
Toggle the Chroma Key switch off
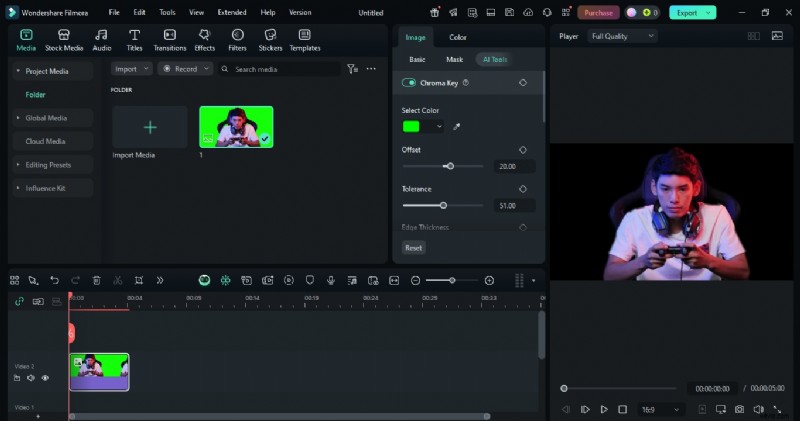click(409, 83)
